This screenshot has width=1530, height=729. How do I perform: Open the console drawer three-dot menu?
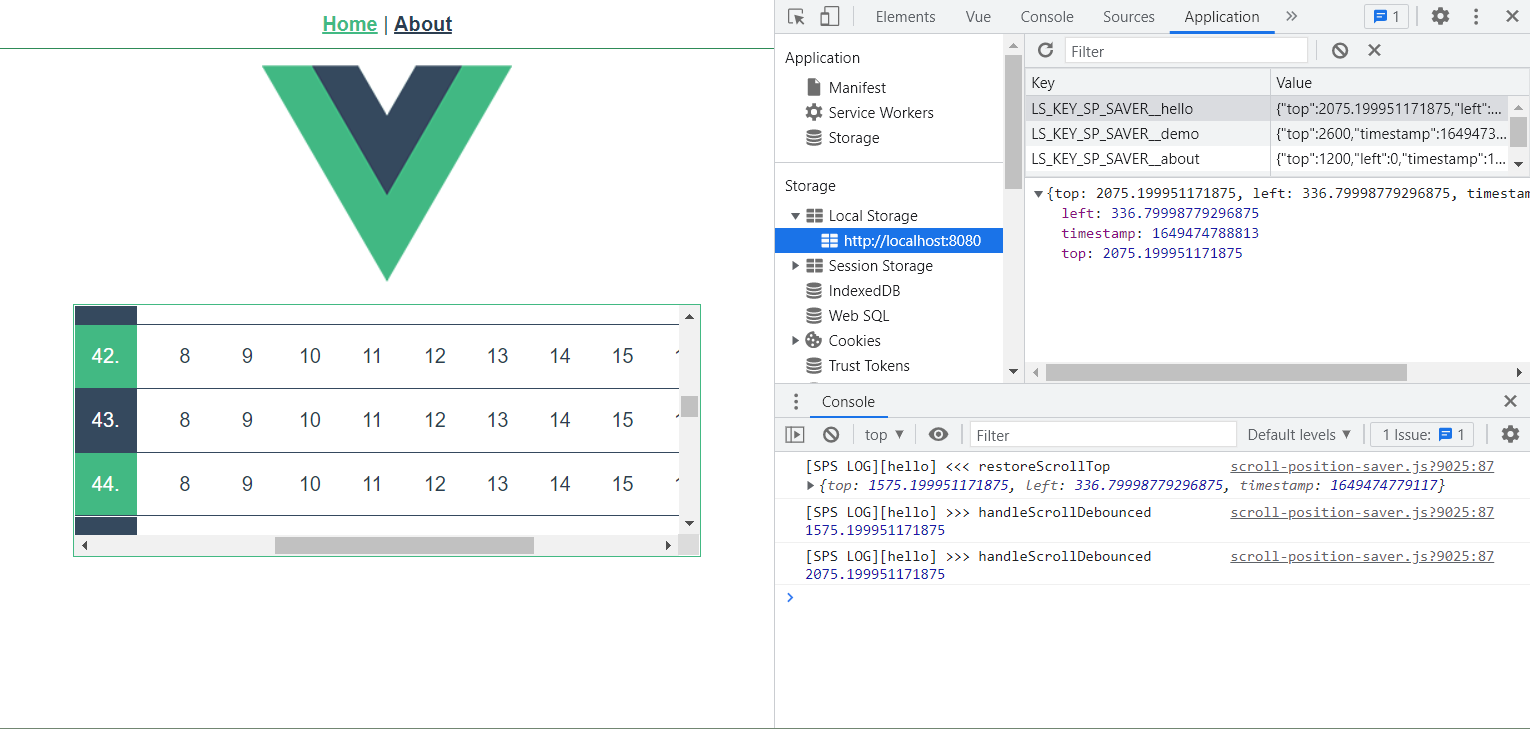pyautogui.click(x=796, y=402)
